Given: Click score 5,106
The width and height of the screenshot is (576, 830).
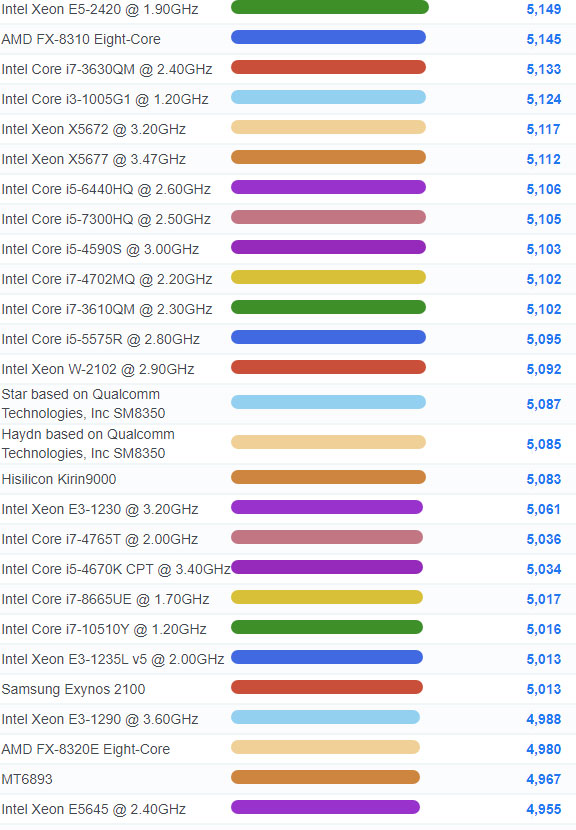Looking at the screenshot, I should (544, 190).
